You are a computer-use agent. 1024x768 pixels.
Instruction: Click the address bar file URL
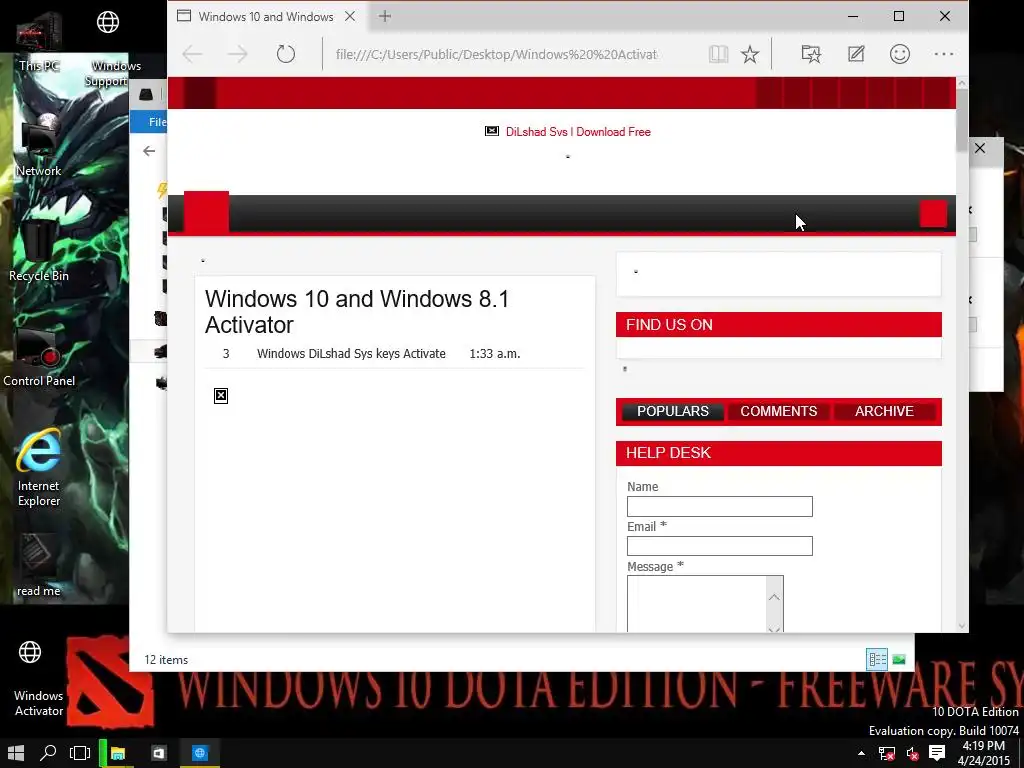496,54
